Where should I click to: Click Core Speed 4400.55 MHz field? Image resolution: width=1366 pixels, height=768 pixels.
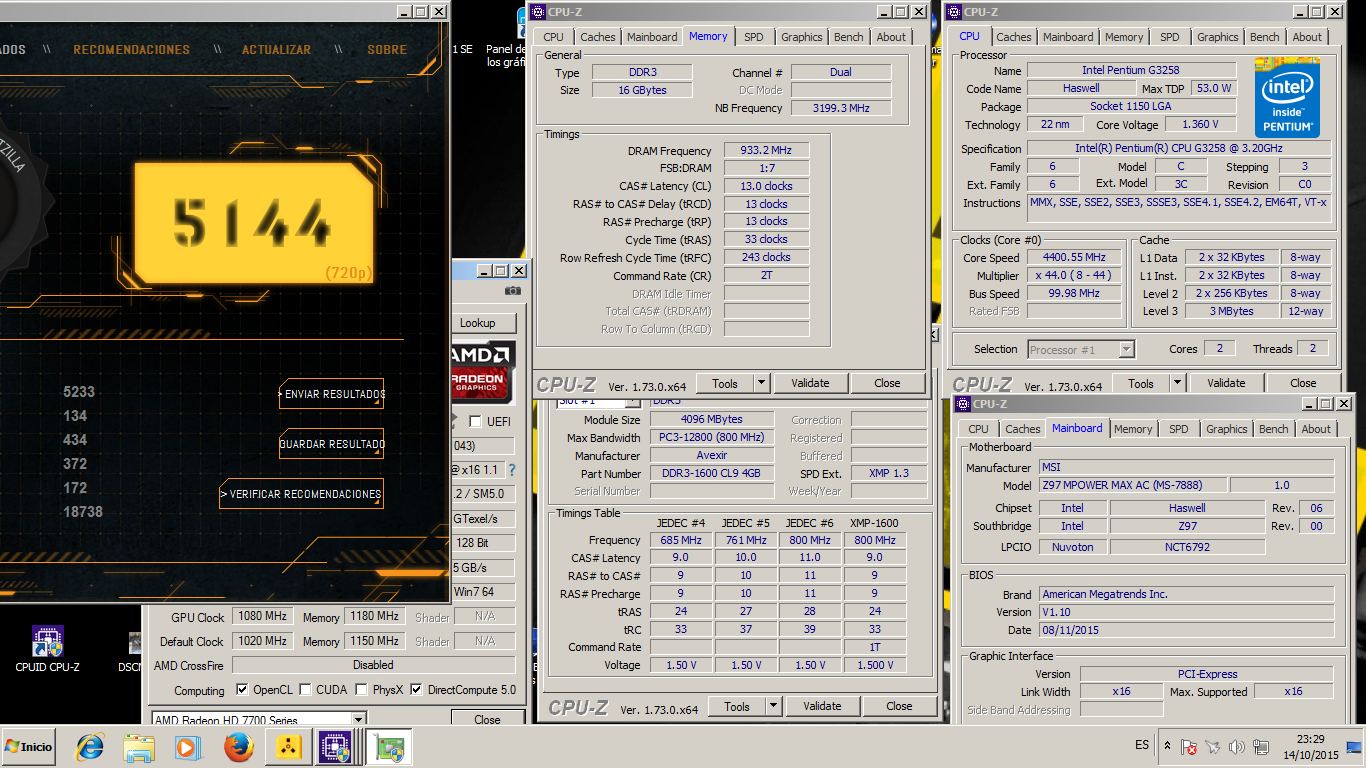(1074, 257)
